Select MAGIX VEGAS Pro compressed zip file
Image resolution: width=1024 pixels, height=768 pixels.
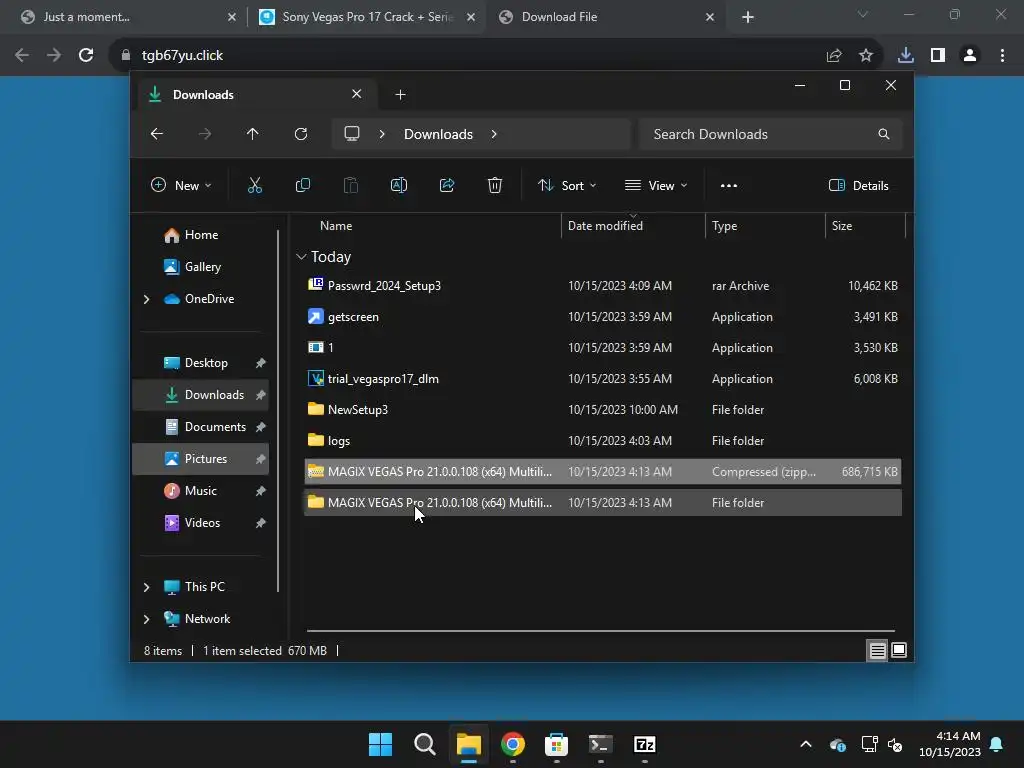(x=602, y=472)
